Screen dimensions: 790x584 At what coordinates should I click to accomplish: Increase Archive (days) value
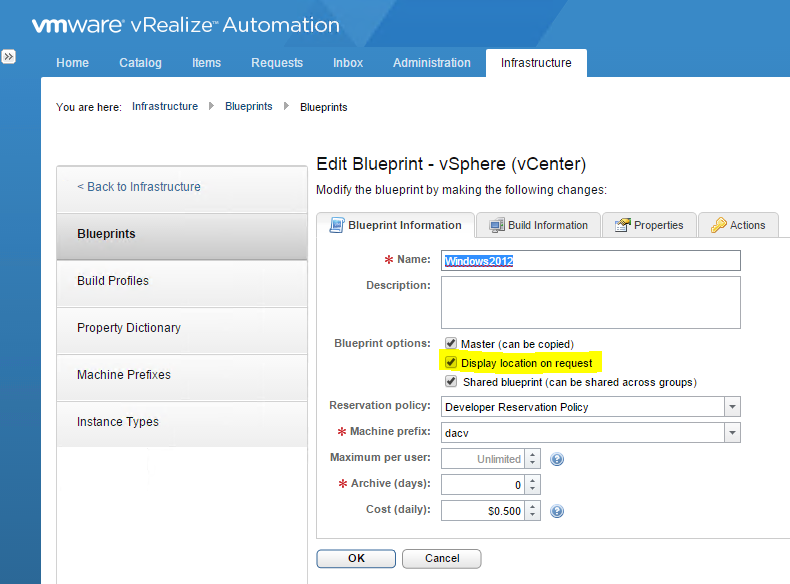pyautogui.click(x=533, y=481)
